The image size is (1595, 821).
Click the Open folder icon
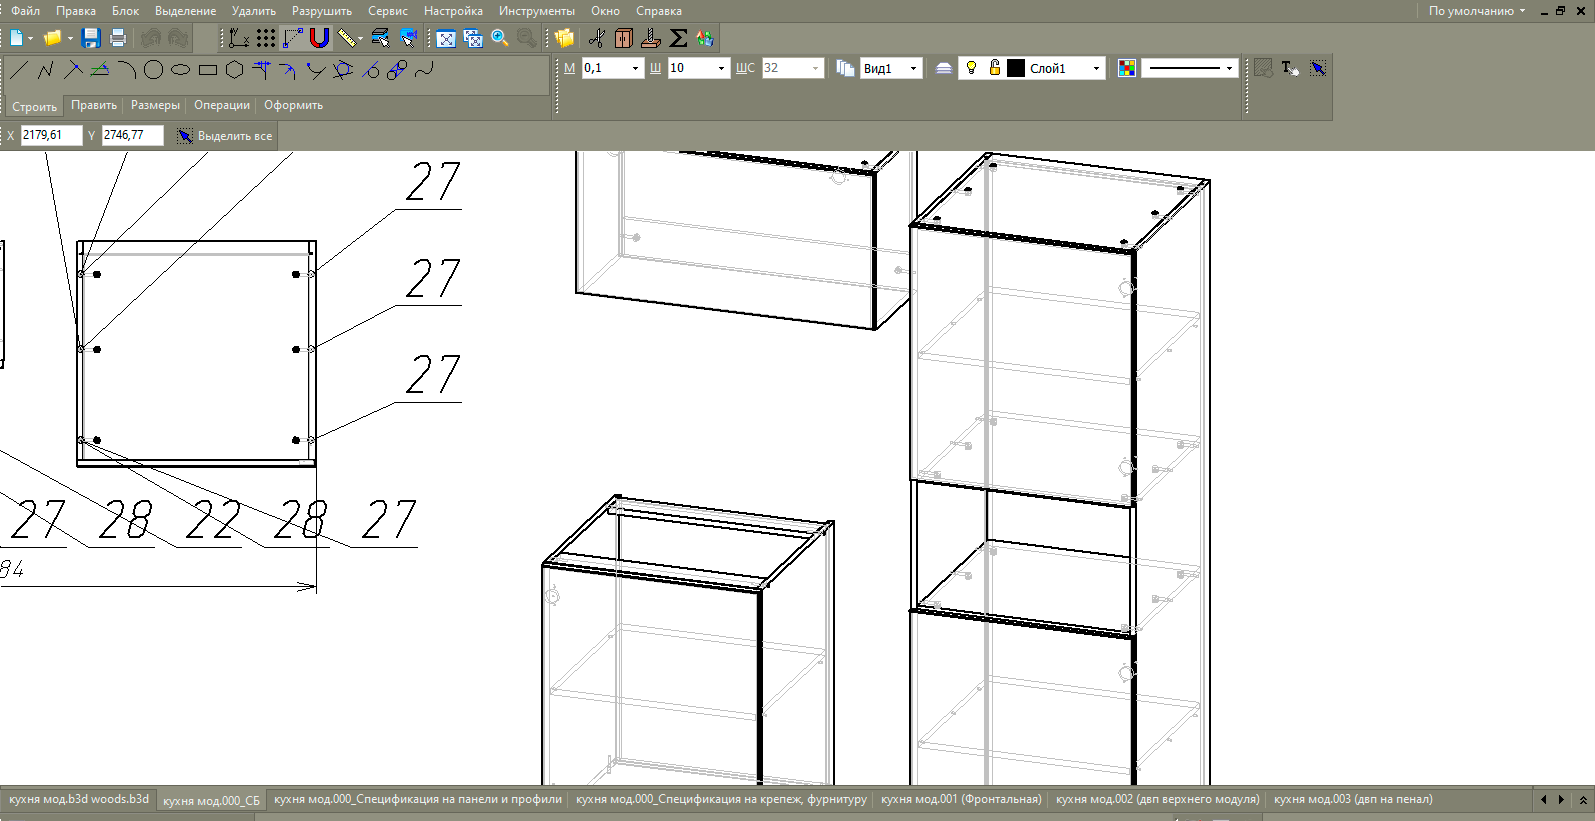pyautogui.click(x=52, y=38)
